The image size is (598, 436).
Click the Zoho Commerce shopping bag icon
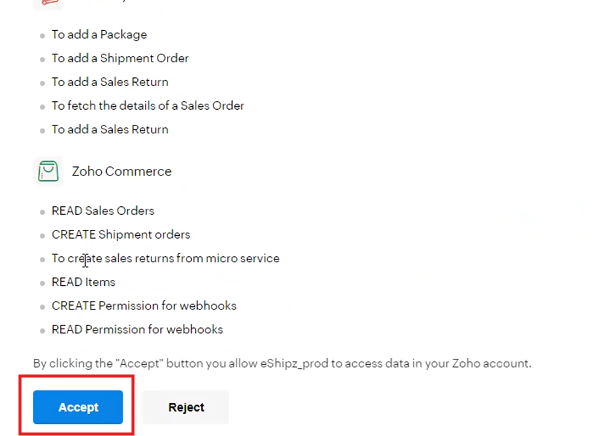click(x=48, y=171)
